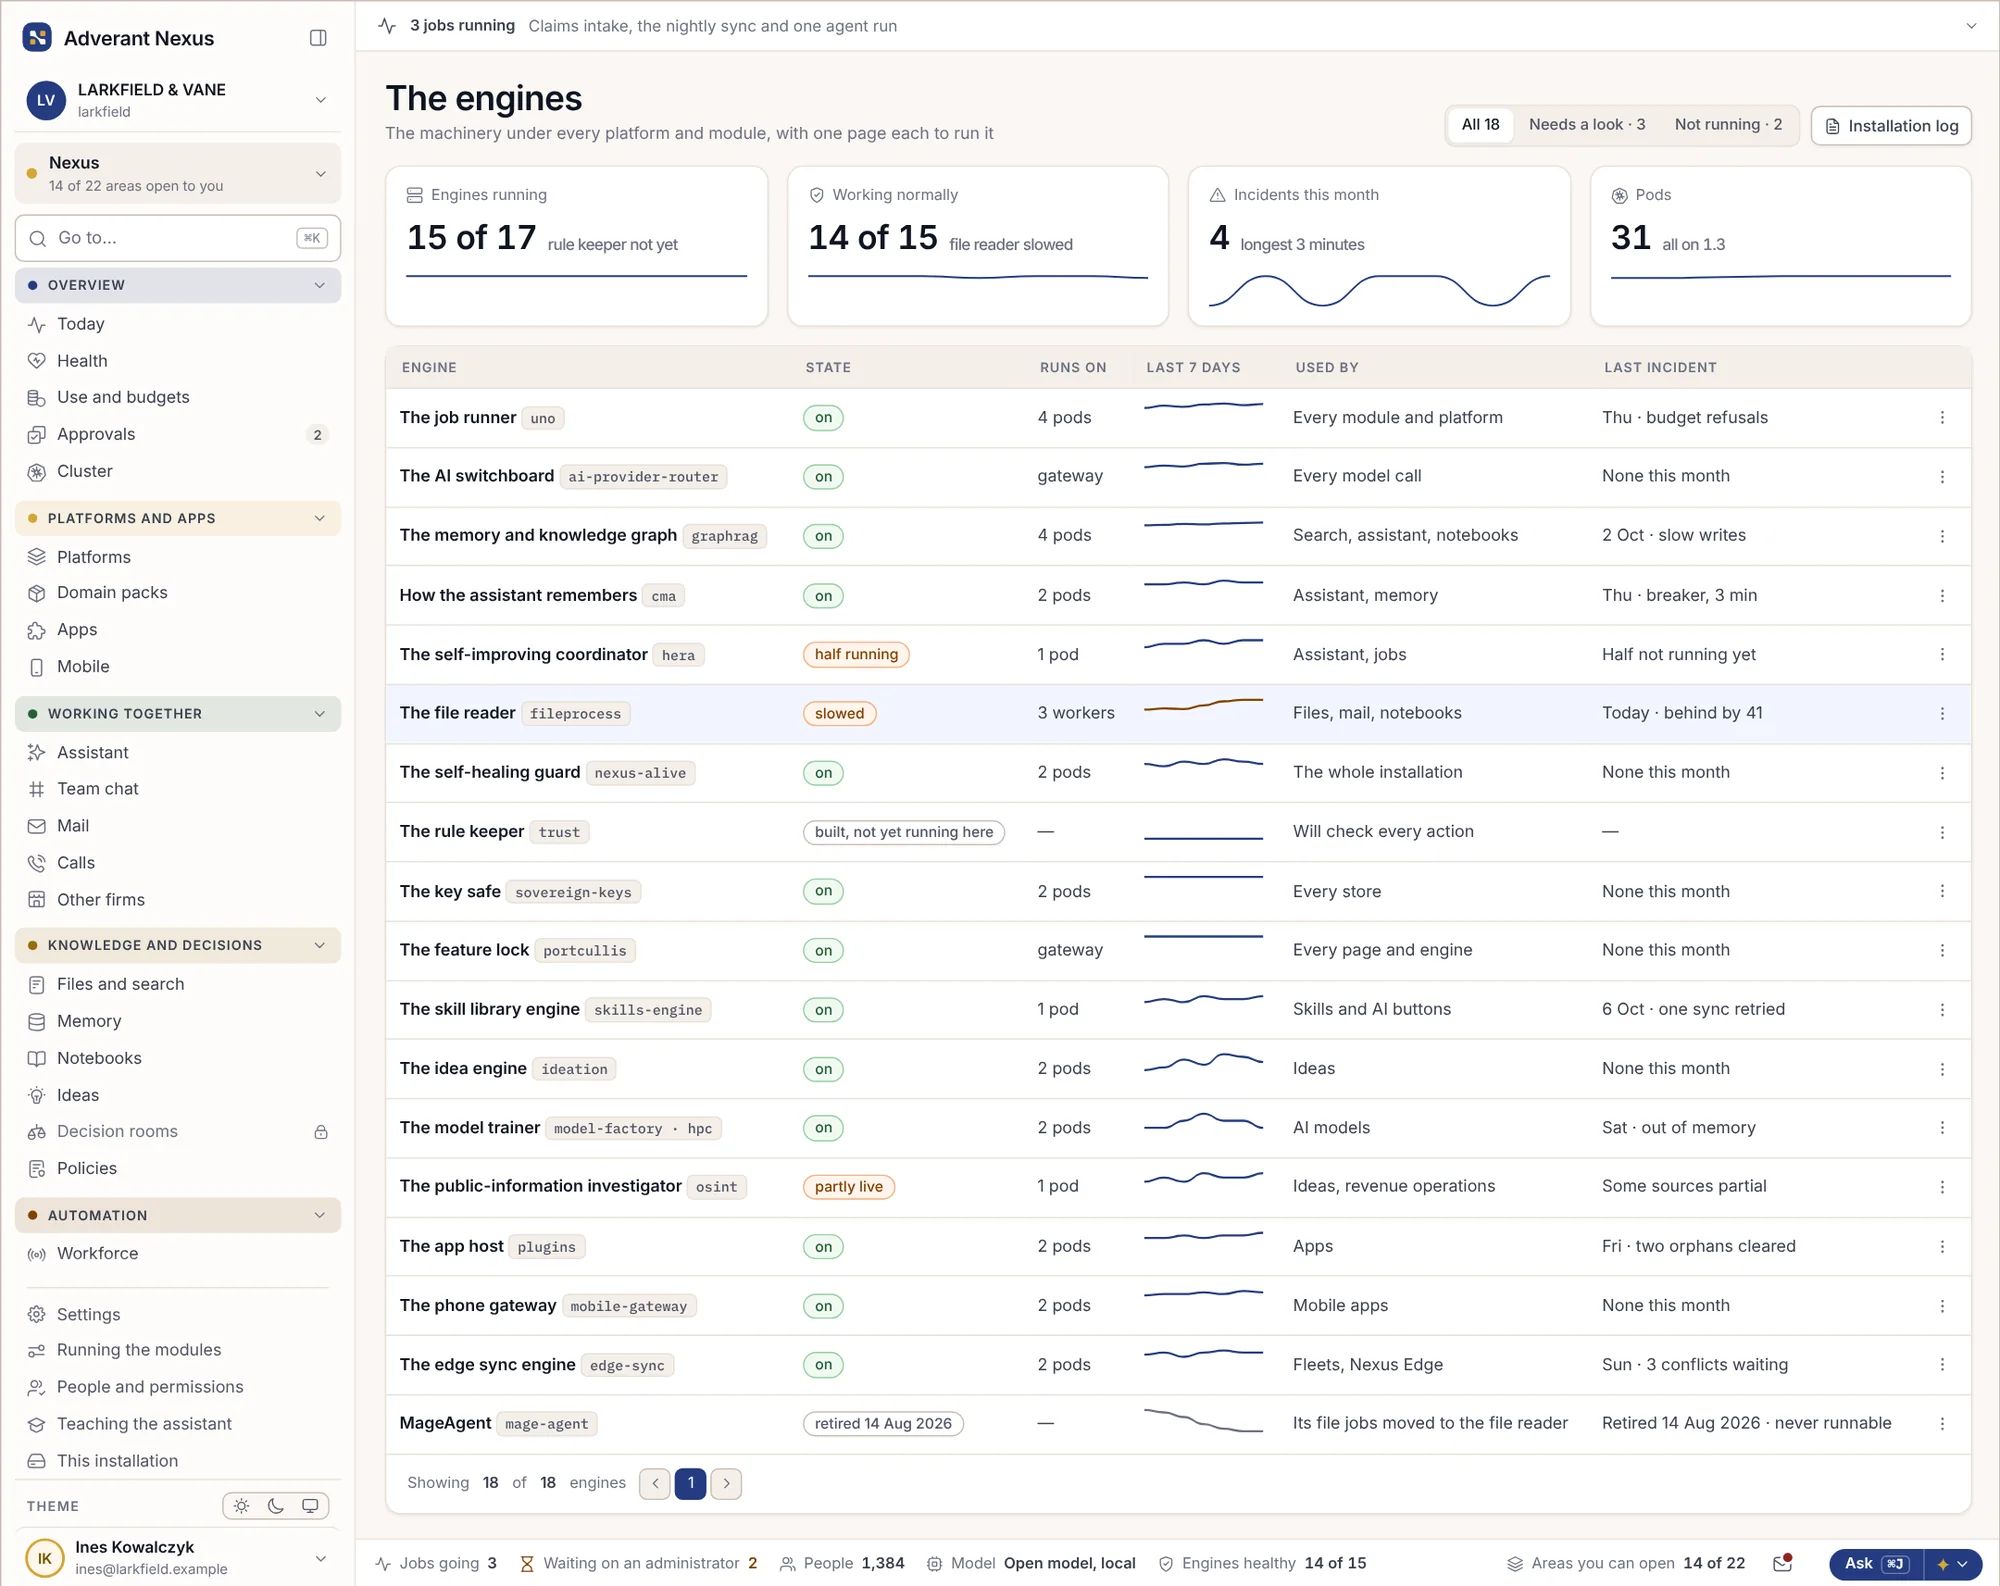2000x1586 pixels.
Task: Click The rule keeper engine name
Action: pyautogui.click(x=462, y=832)
